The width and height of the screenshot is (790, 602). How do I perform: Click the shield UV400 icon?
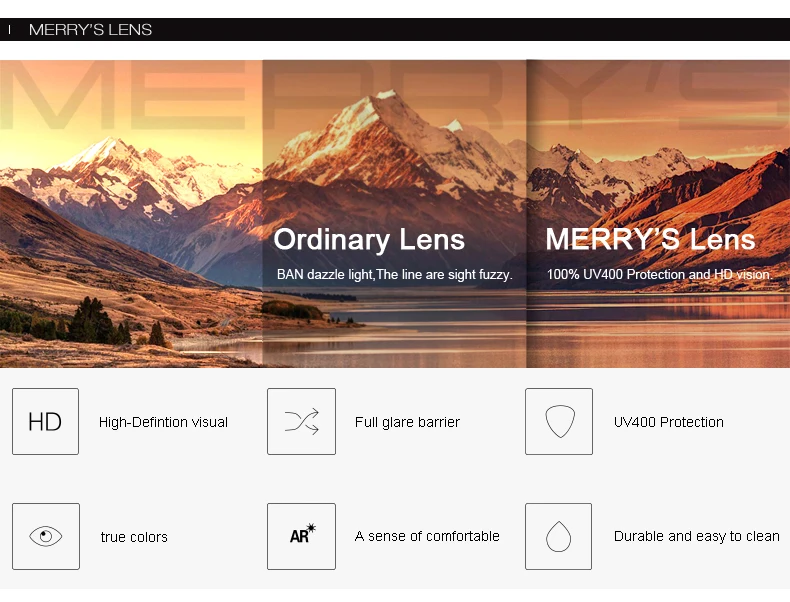click(559, 421)
